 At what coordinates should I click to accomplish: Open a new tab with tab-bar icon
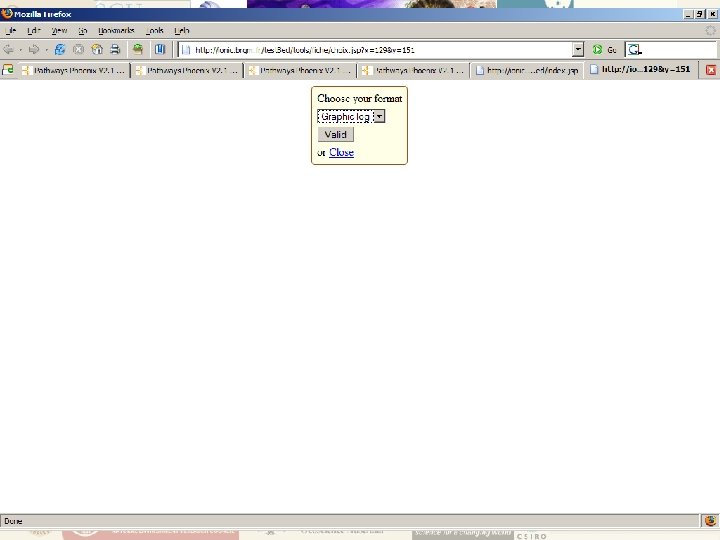coord(8,70)
